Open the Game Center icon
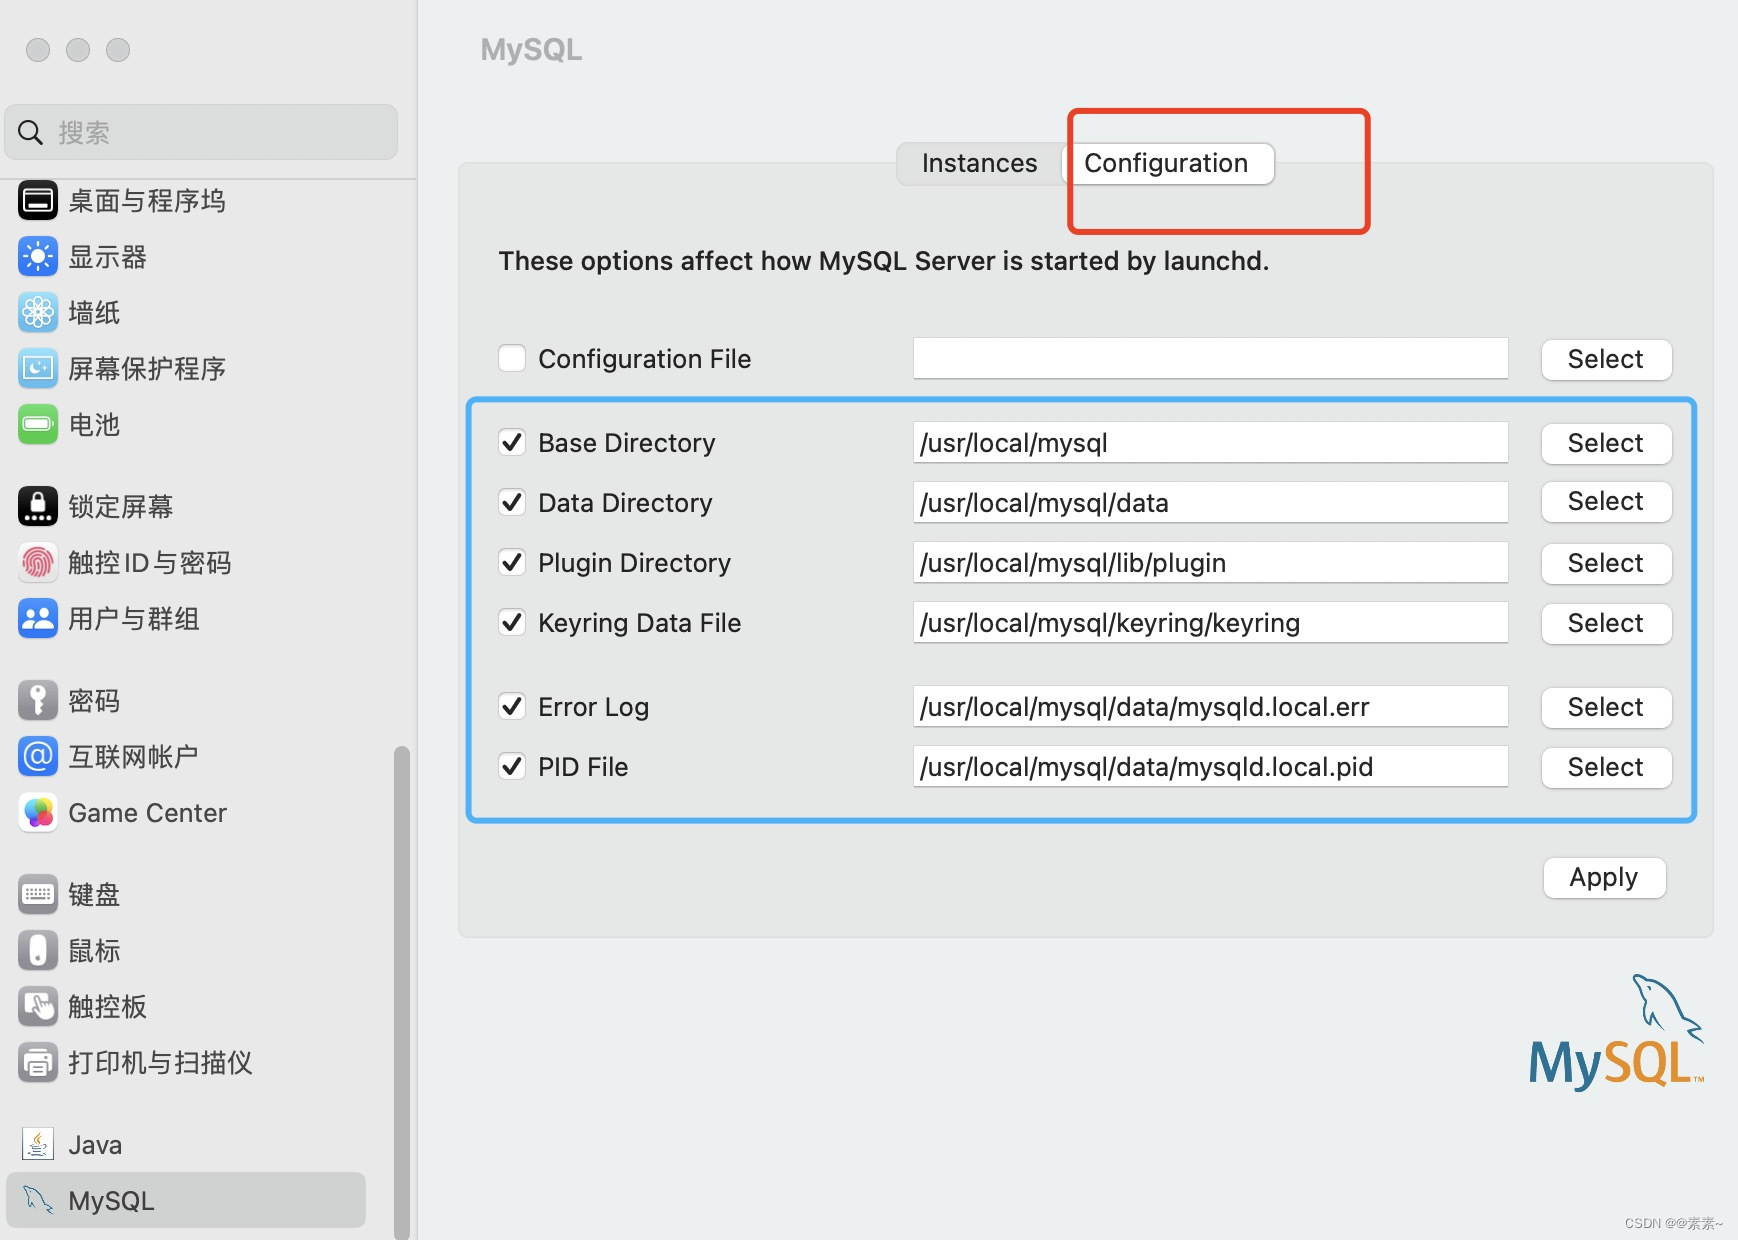This screenshot has width=1738, height=1240. point(38,812)
